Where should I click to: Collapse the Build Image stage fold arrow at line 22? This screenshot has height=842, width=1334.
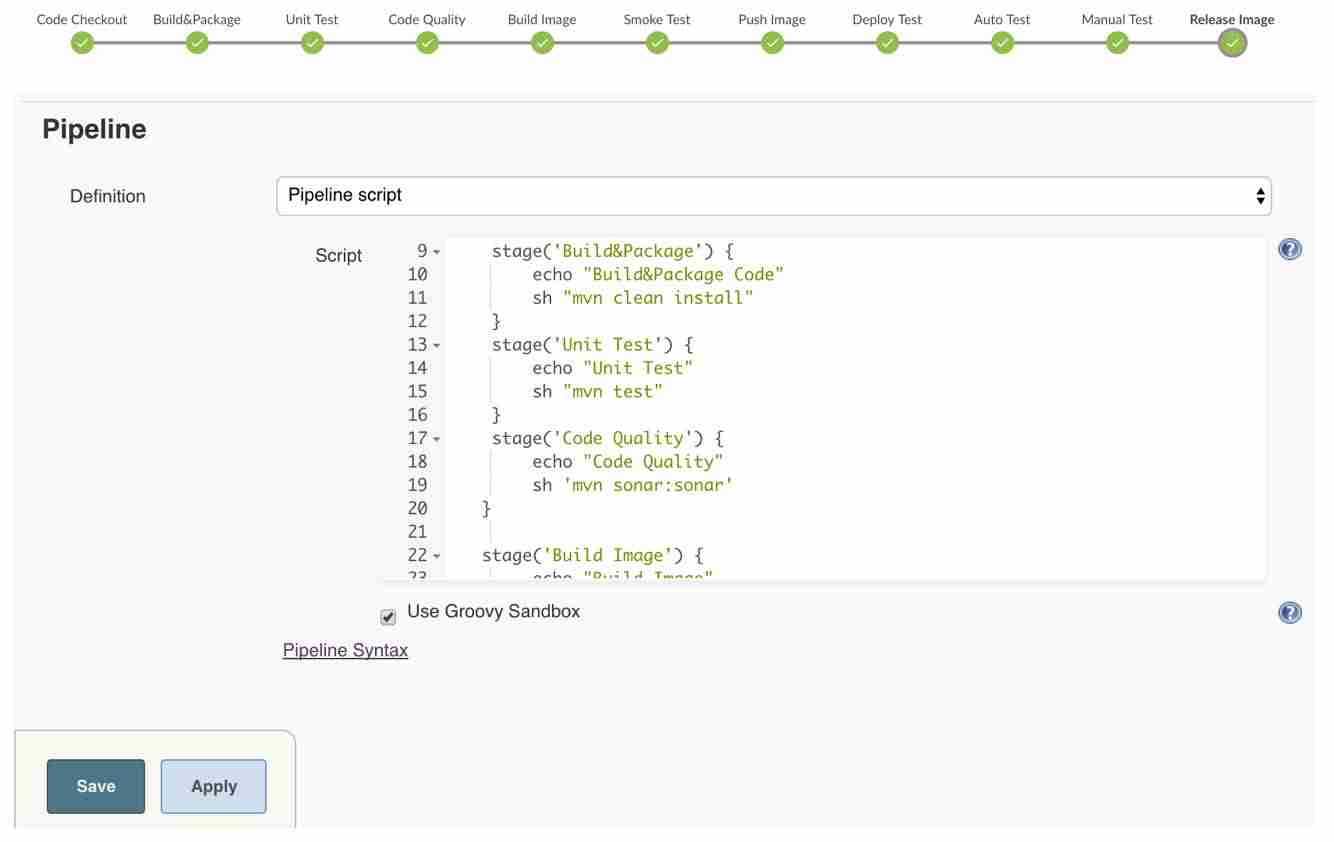437,556
